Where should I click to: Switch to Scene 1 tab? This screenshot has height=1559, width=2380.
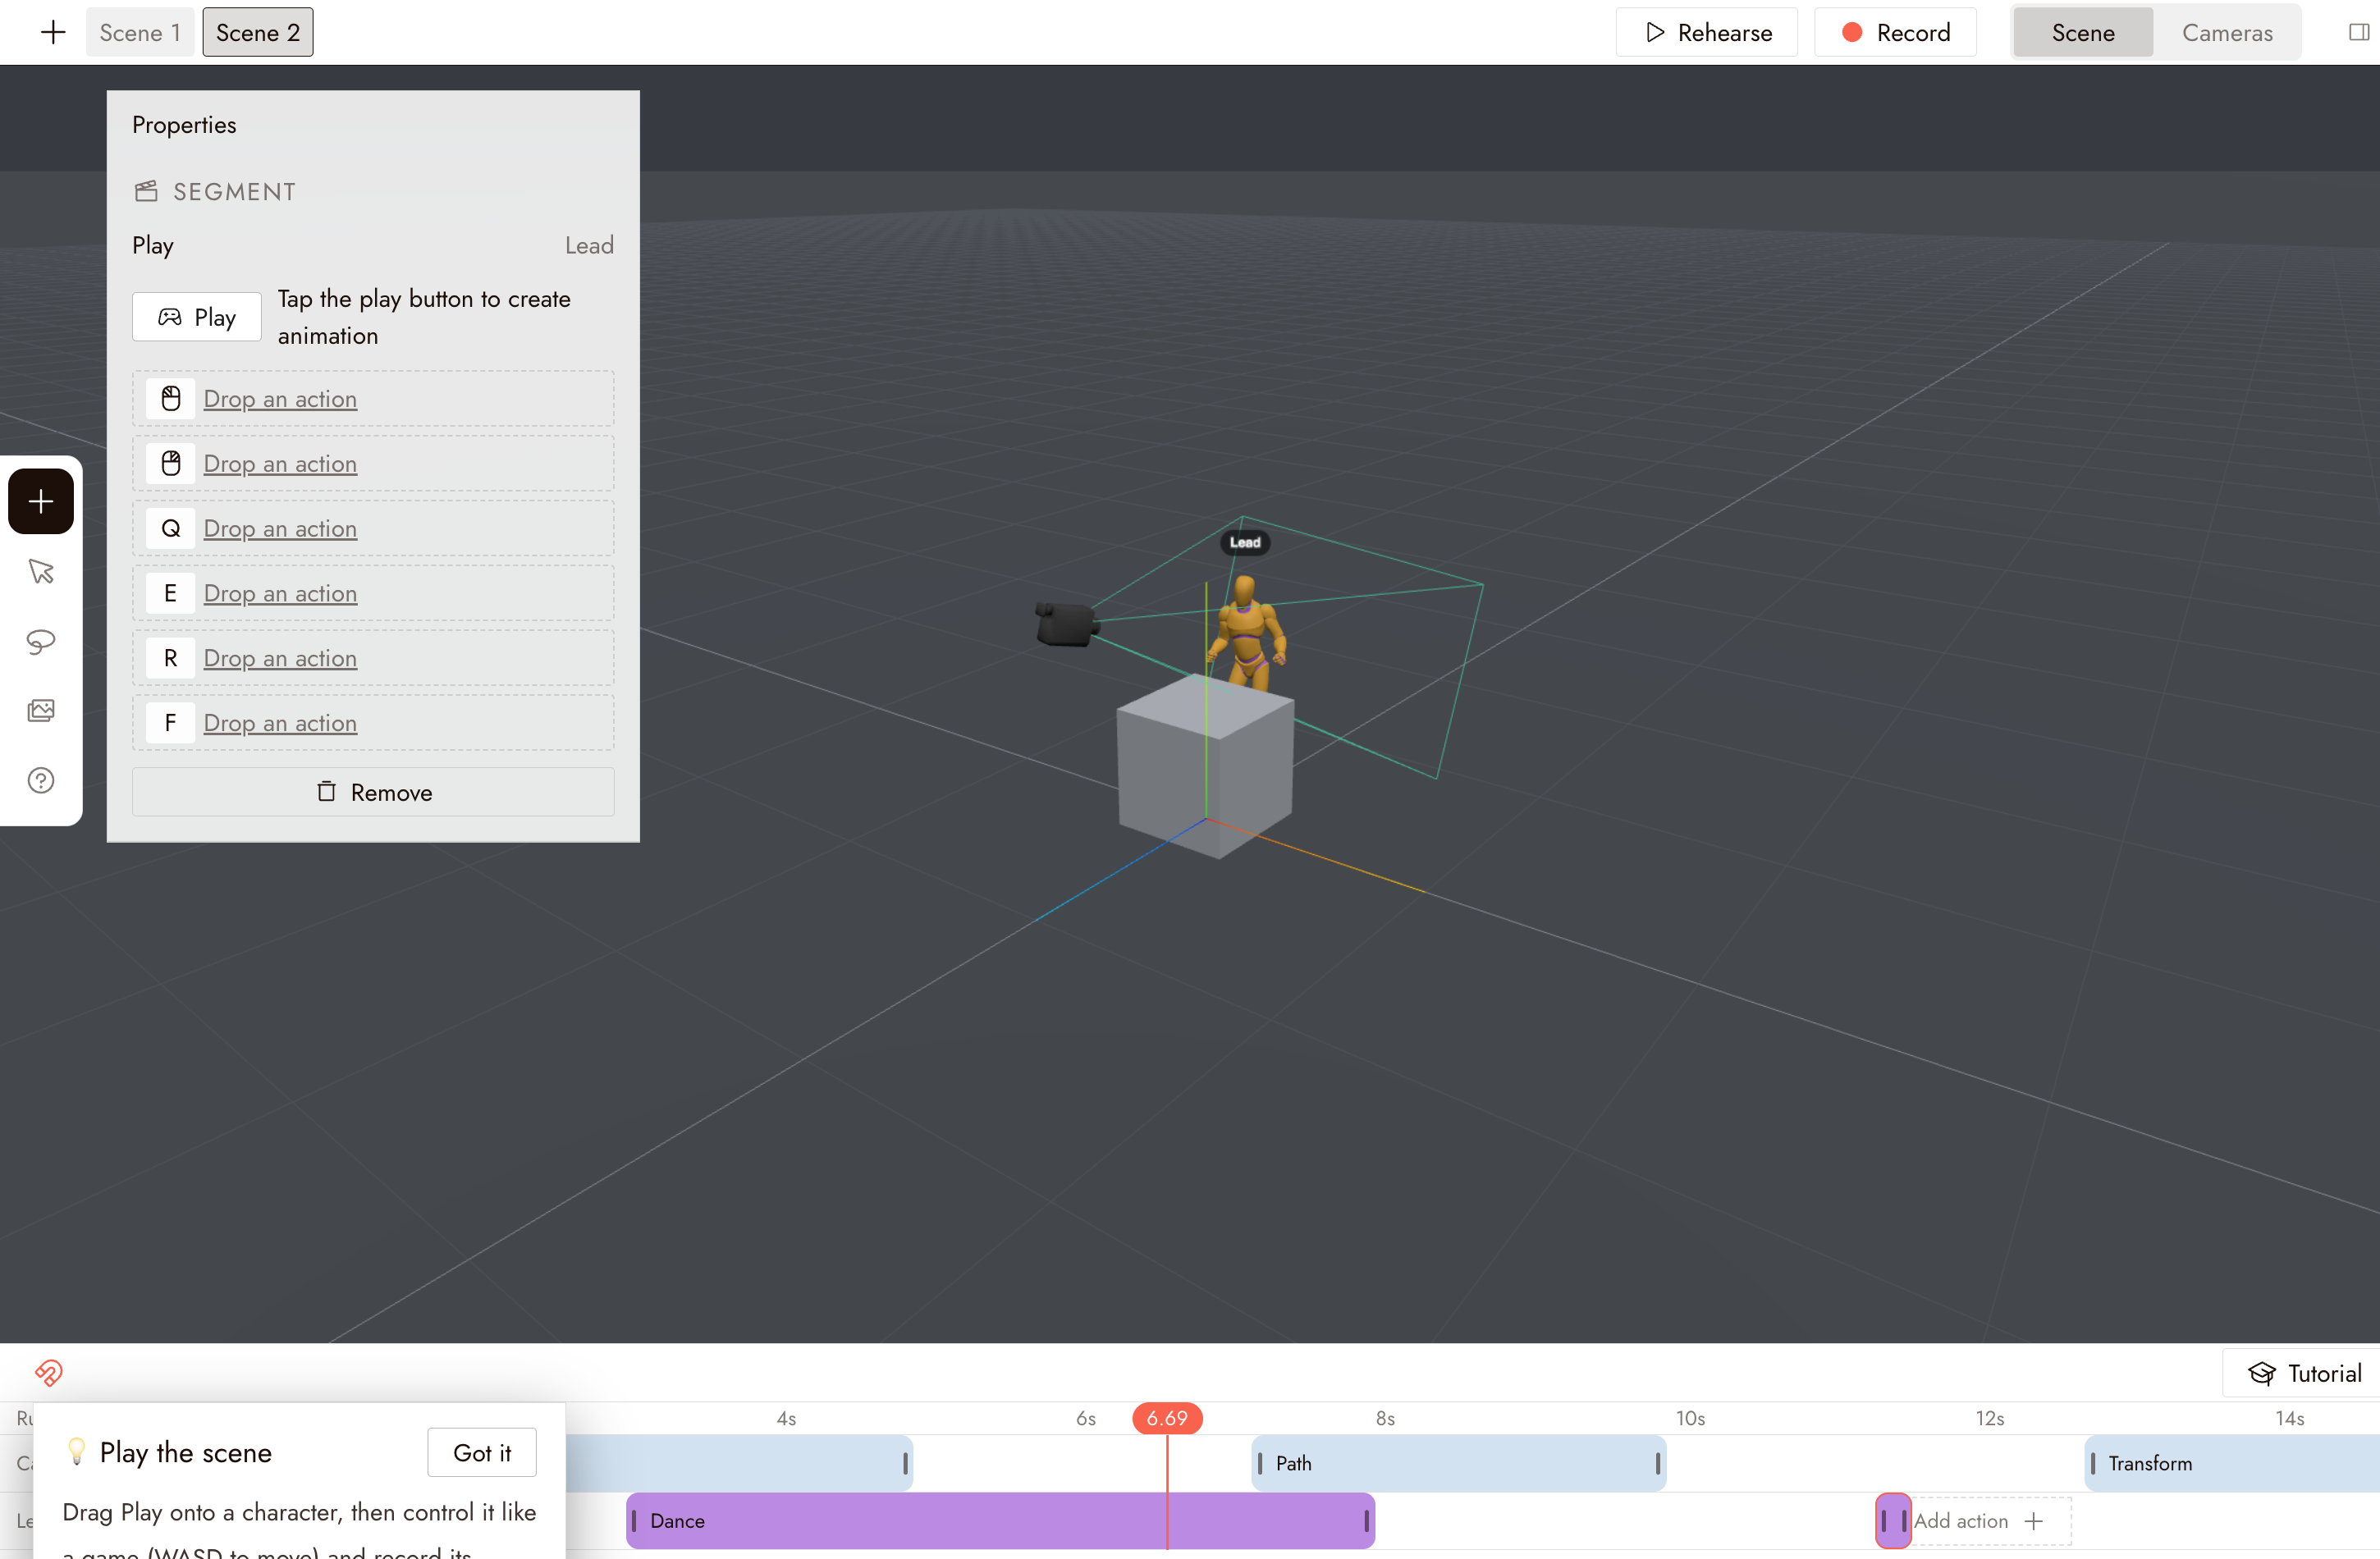pos(140,33)
